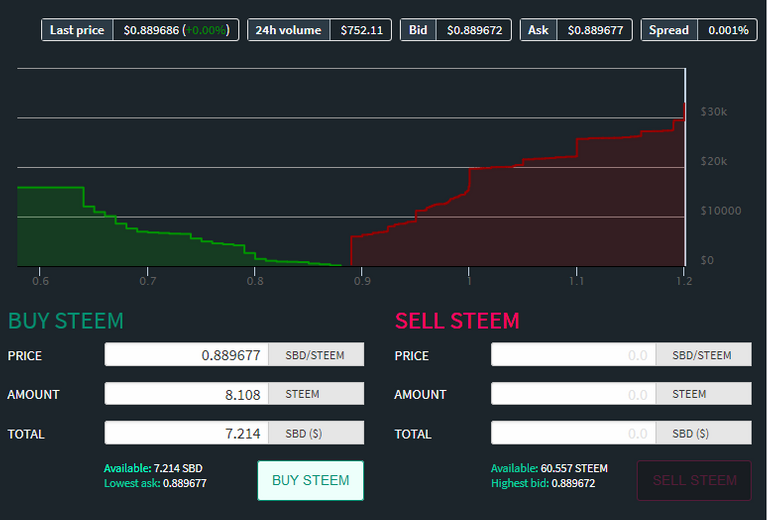Edit the buy TOTAL field showing 7.214
The height and width of the screenshot is (520, 768).
point(187,433)
